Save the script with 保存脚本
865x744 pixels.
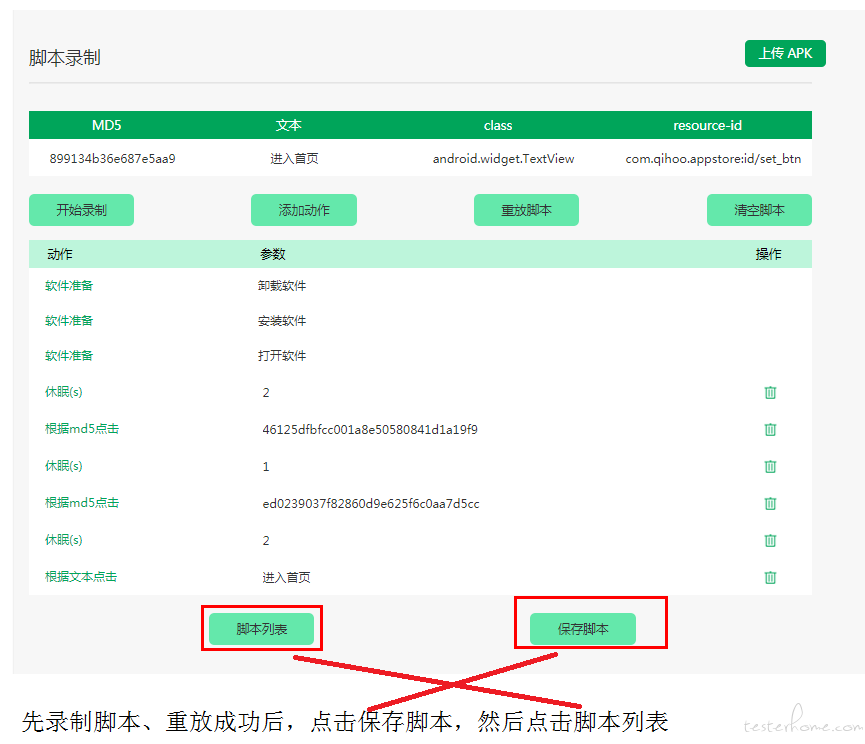pyautogui.click(x=583, y=629)
